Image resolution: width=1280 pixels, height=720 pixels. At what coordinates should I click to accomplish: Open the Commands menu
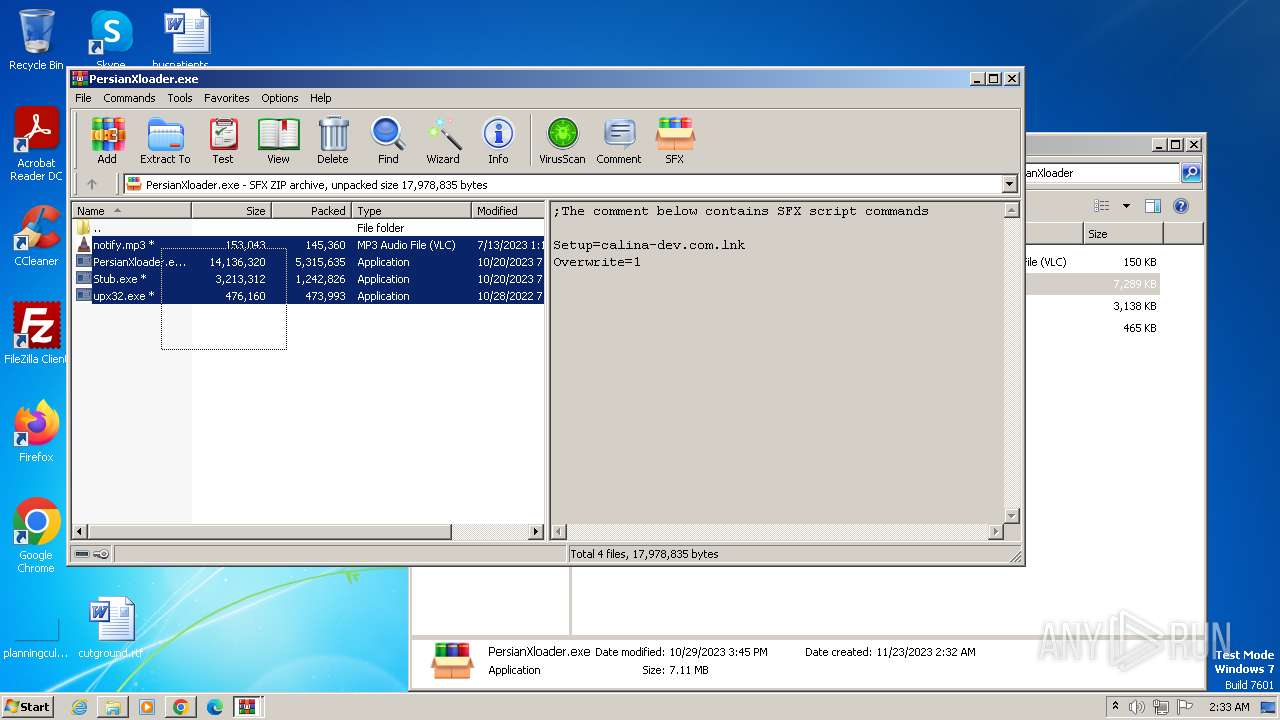coord(129,98)
